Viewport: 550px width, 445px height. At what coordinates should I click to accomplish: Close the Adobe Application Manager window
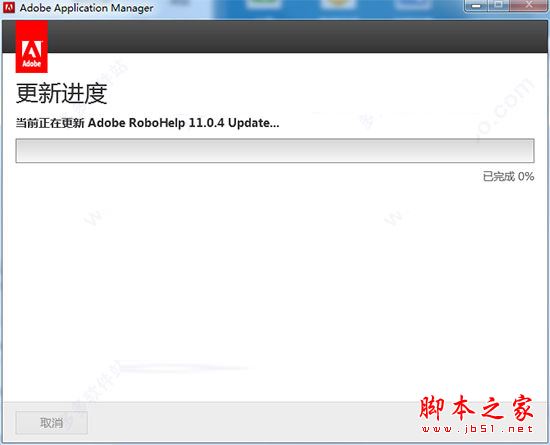[529, 6]
